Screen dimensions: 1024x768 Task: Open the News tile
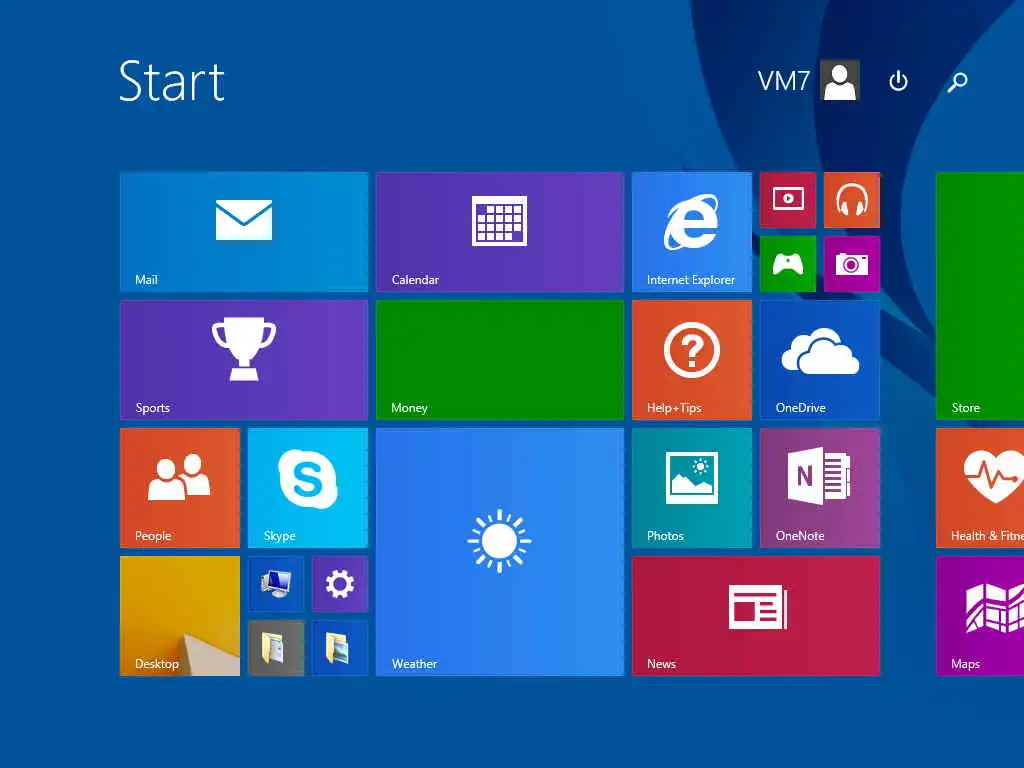pyautogui.click(x=756, y=616)
